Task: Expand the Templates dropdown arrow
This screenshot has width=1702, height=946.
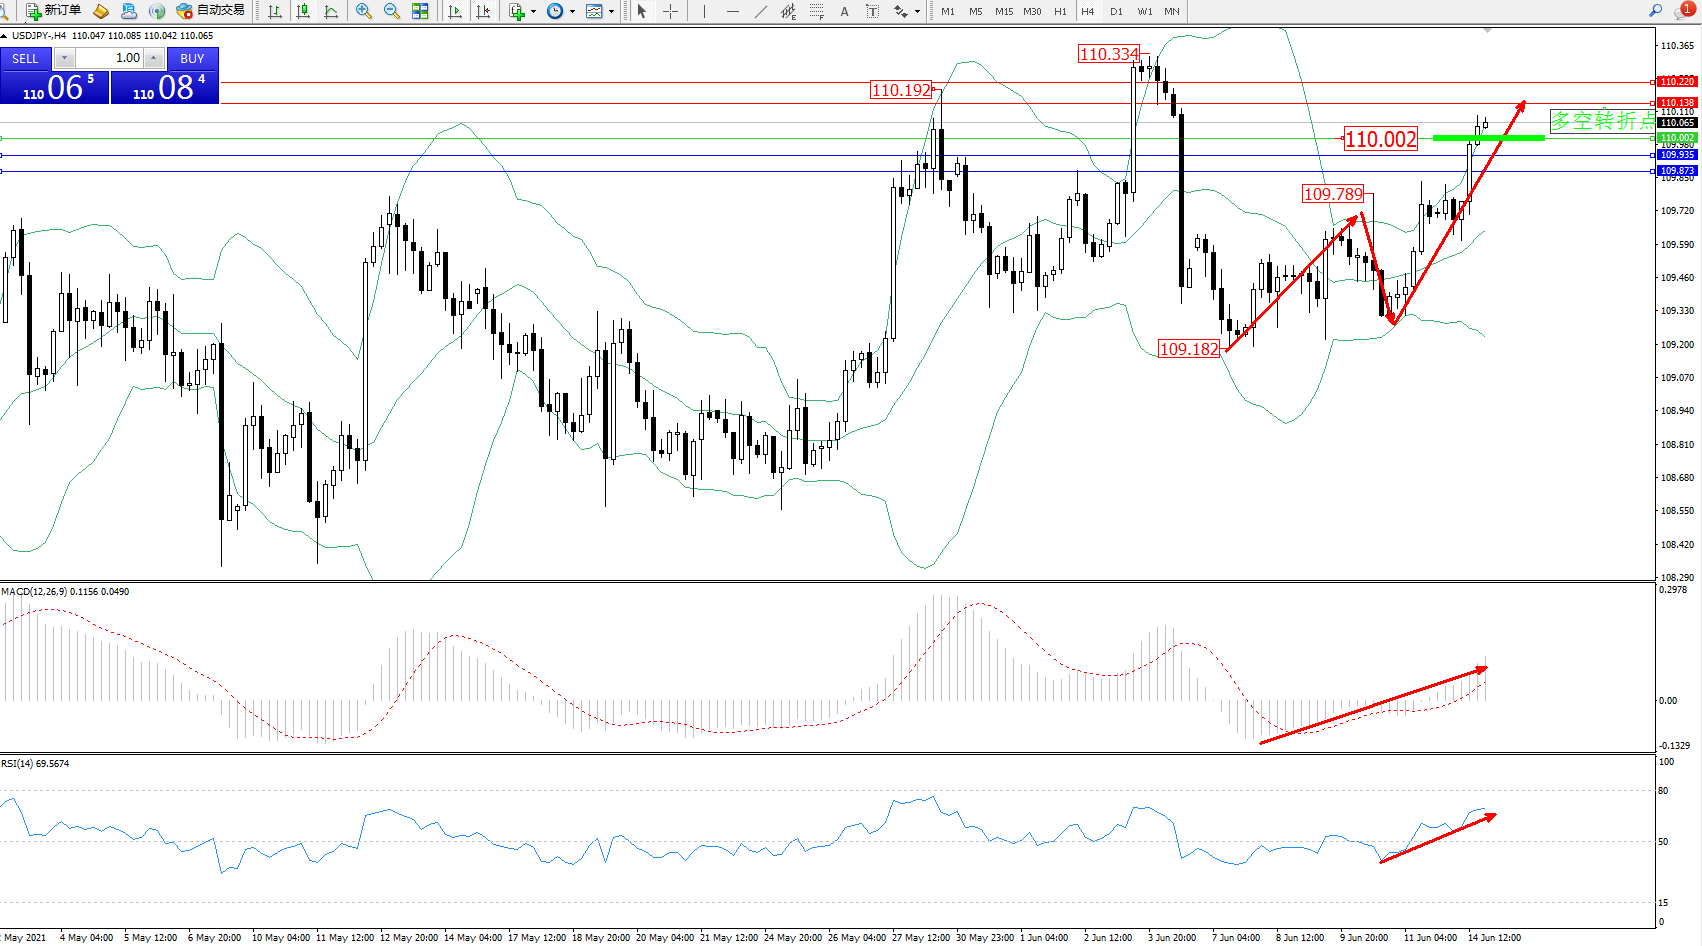Action: (611, 12)
